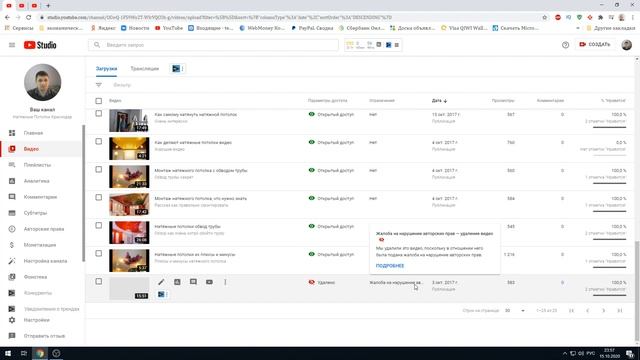Image resolution: width=640 pixels, height=360 pixels.
Task: Open a new browser tab with the plus button
Action: tap(48, 6)
